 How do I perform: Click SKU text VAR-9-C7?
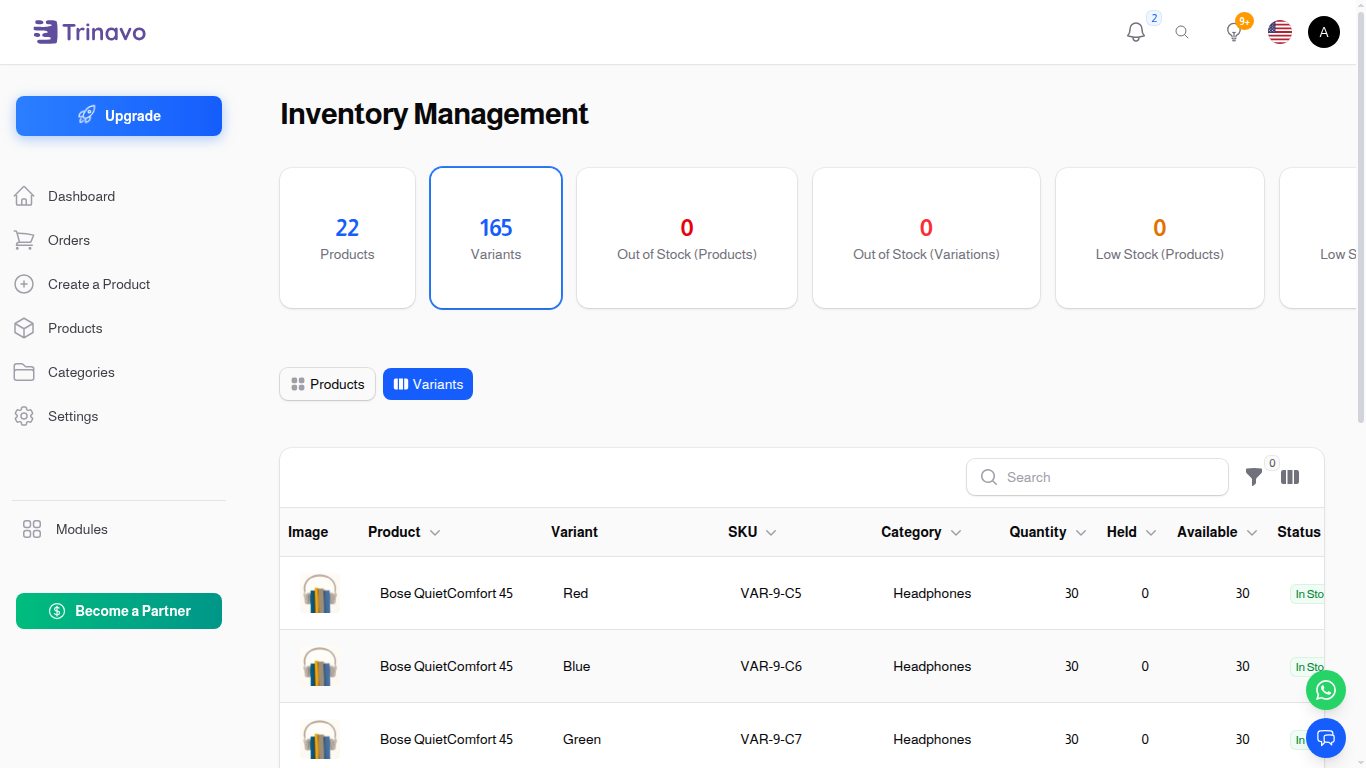click(771, 739)
